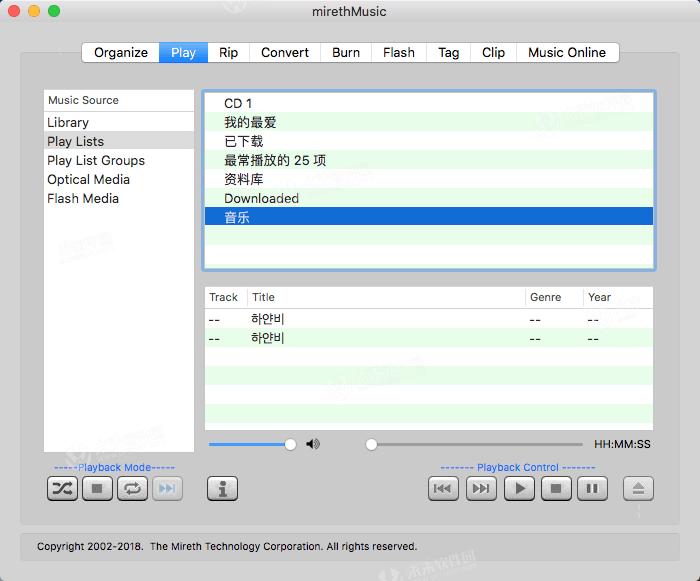Select the Downloaded playlist
This screenshot has width=700, height=581.
click(261, 198)
